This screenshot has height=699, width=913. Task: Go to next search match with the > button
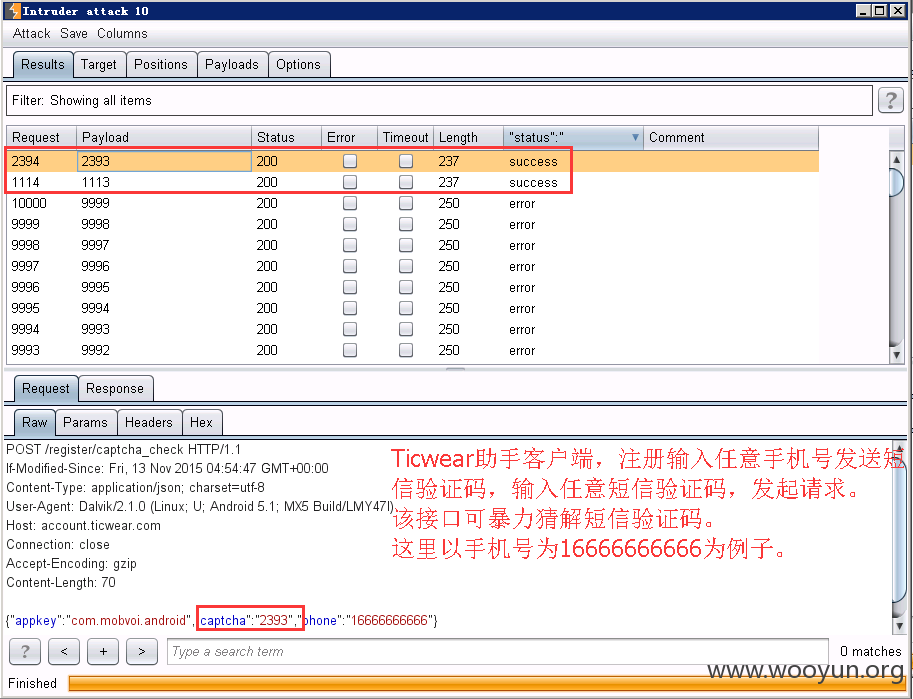click(142, 651)
